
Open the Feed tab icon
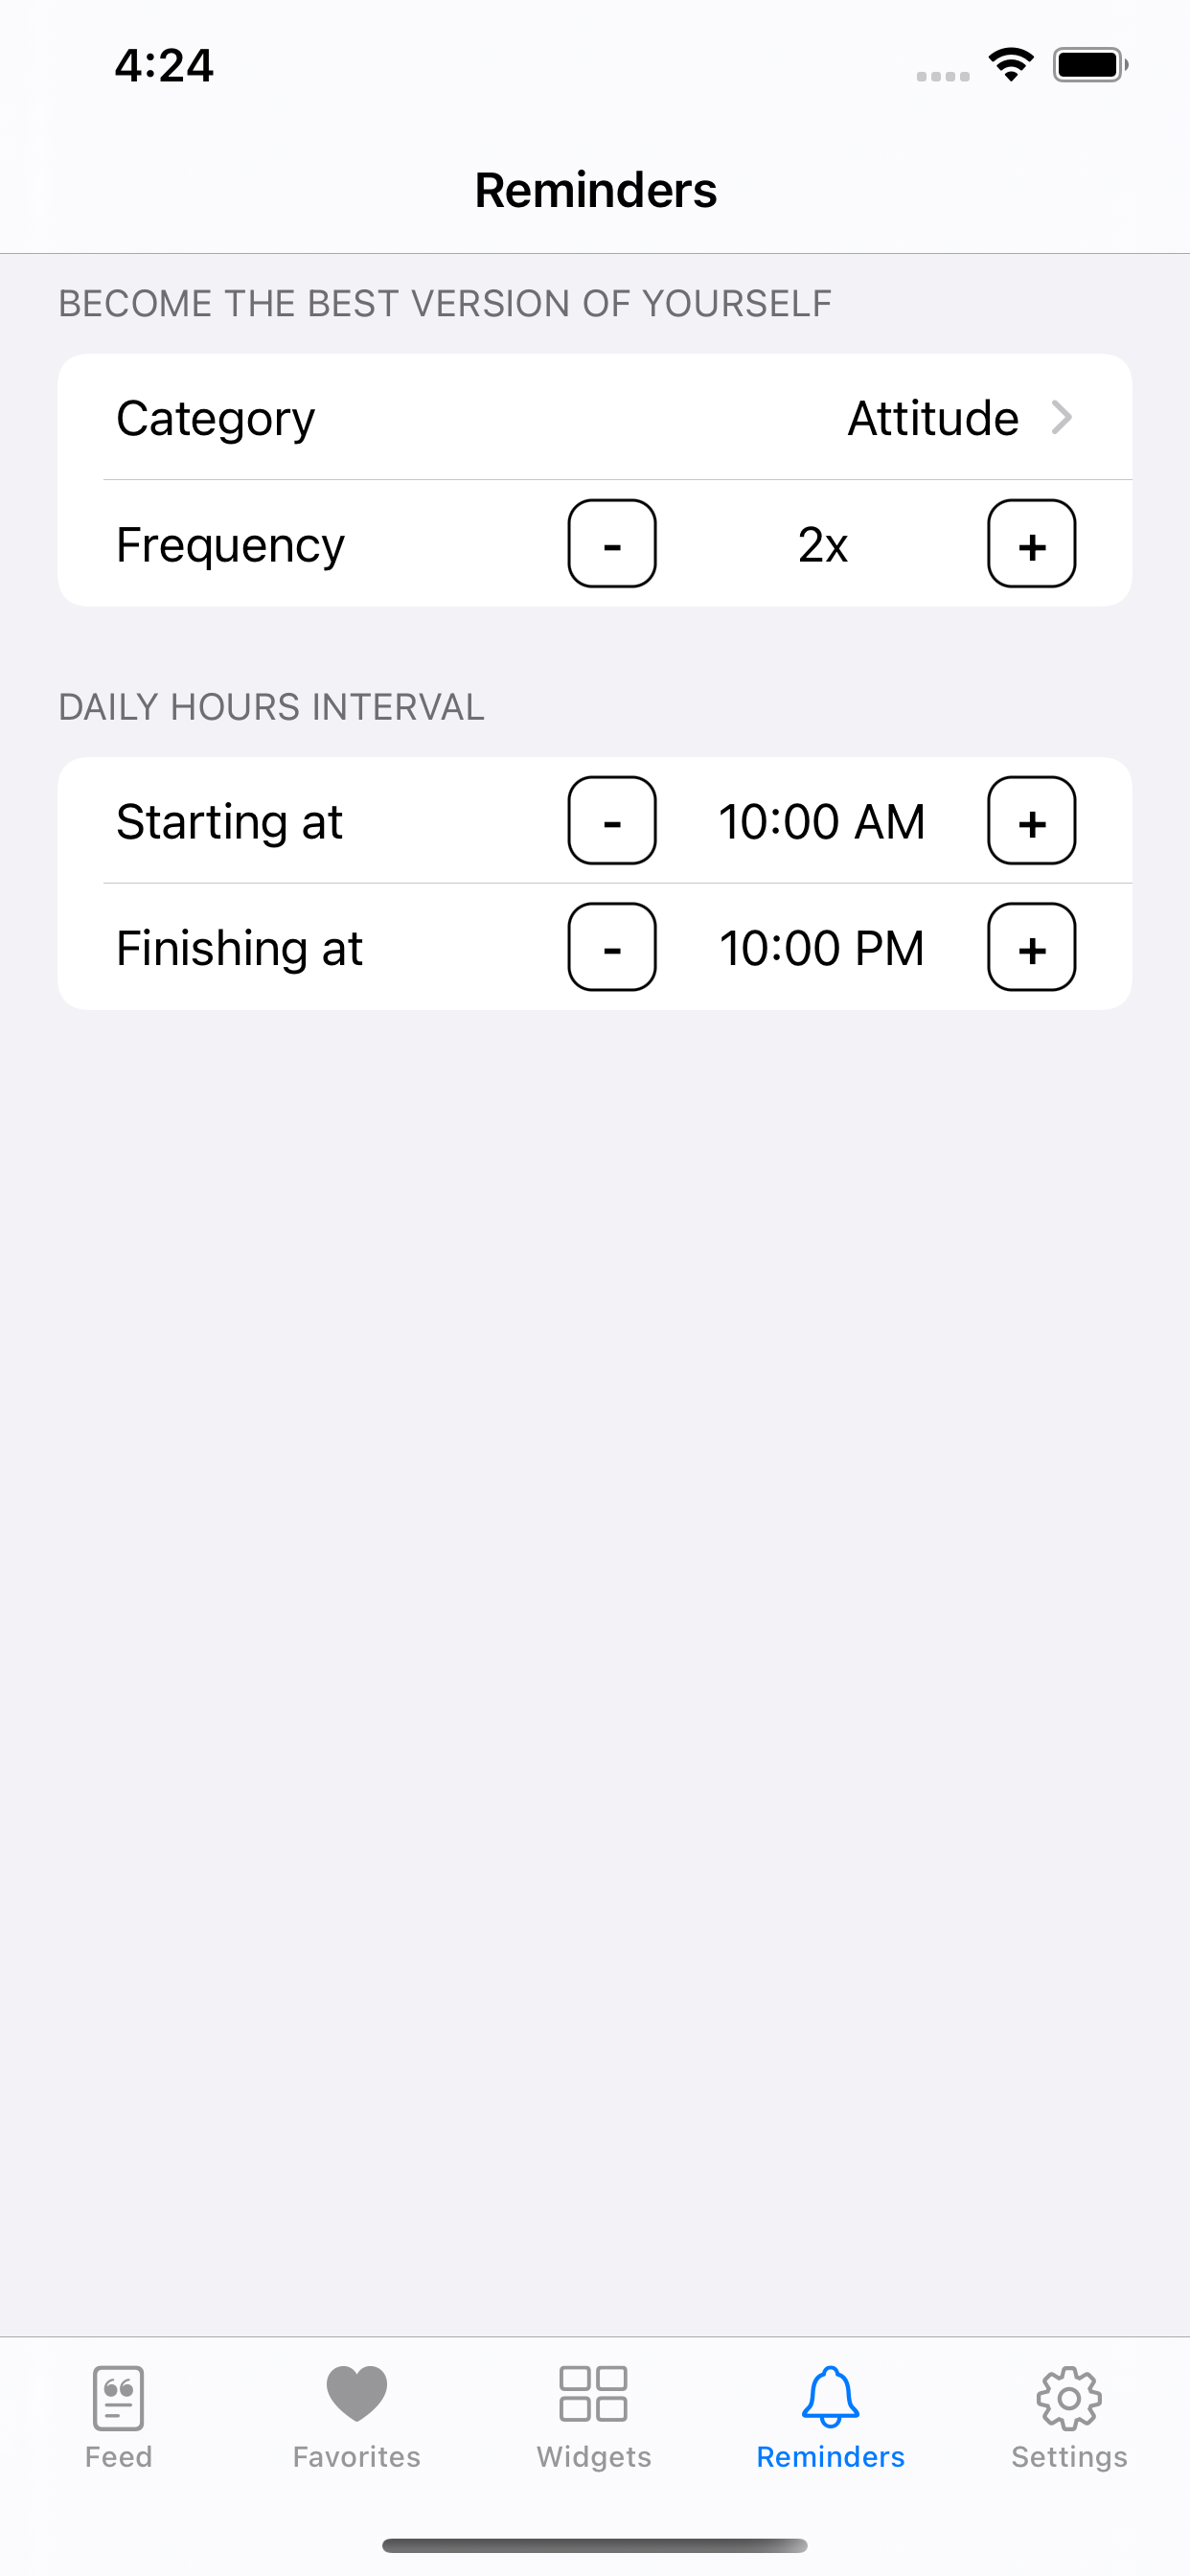pyautogui.click(x=118, y=2397)
